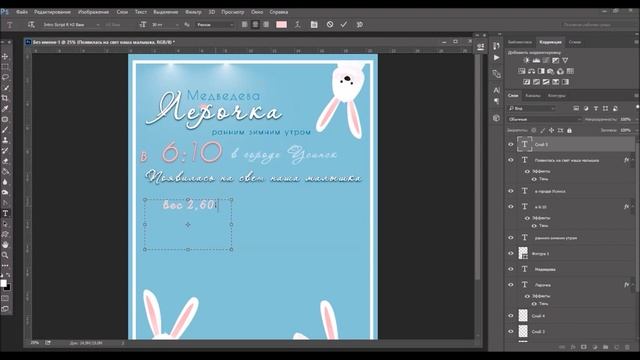Select the Crop tool
Viewport: 640px width, 360px height.
click(5, 98)
